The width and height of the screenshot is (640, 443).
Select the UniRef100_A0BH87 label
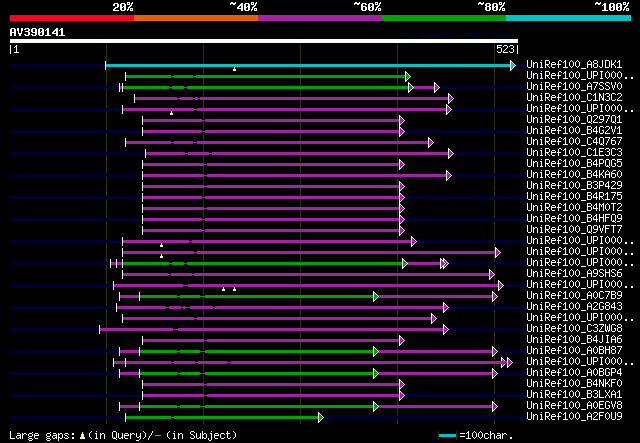tap(574, 351)
